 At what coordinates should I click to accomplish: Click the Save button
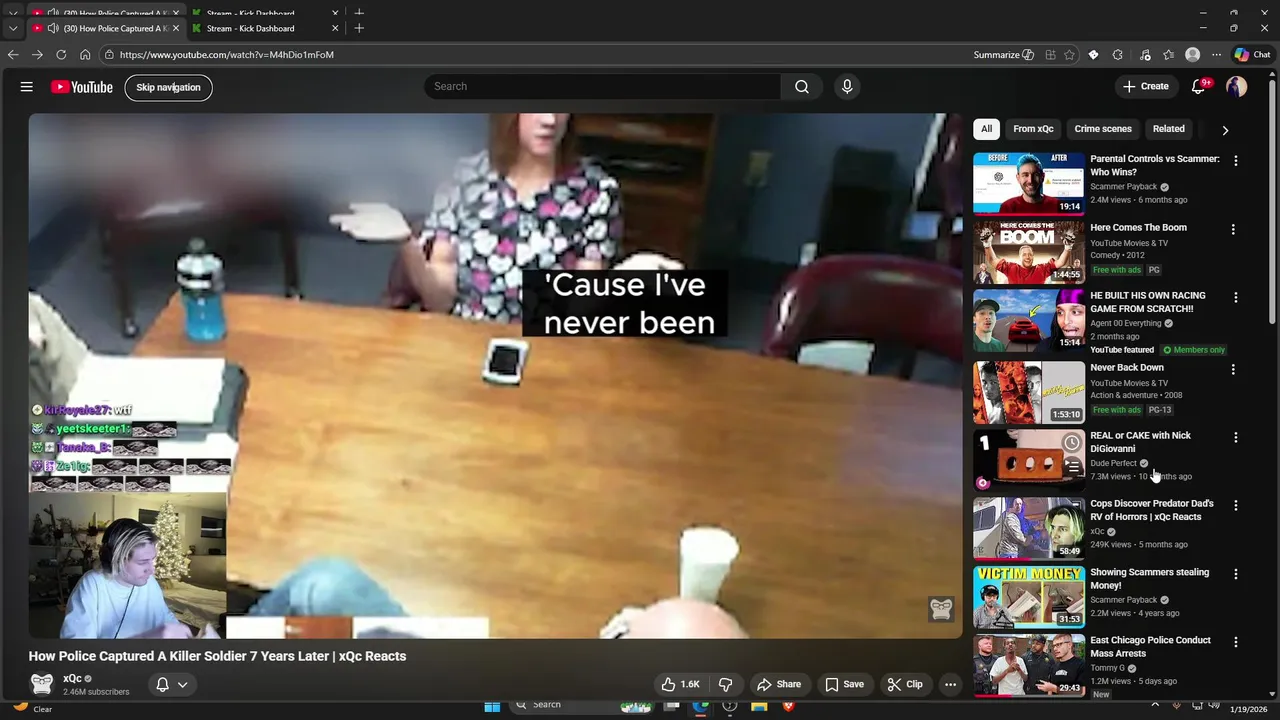[844, 684]
